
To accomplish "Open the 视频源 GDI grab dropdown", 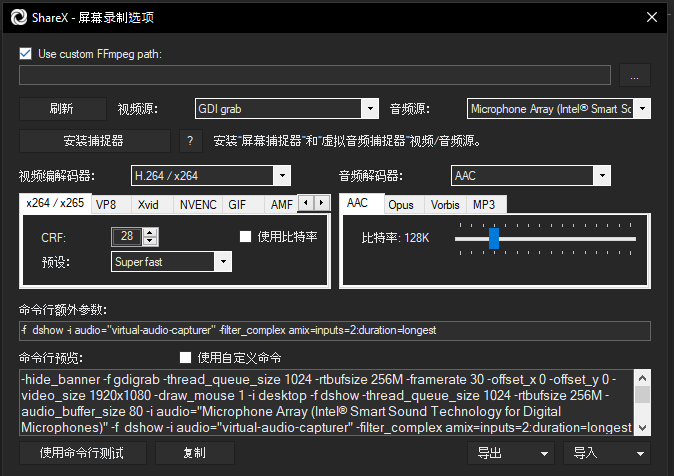I will pyautogui.click(x=287, y=109).
